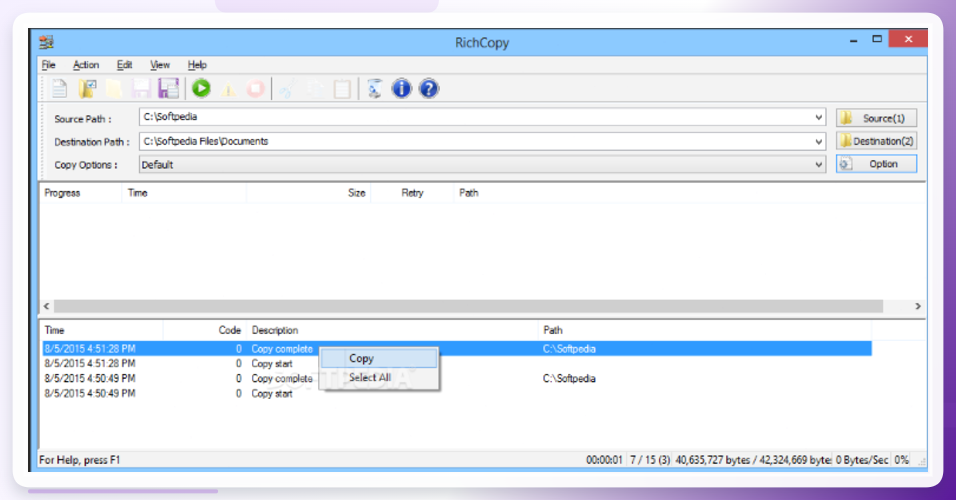Click the 0% status bar entry
The height and width of the screenshot is (500, 956).
pyautogui.click(x=901, y=460)
